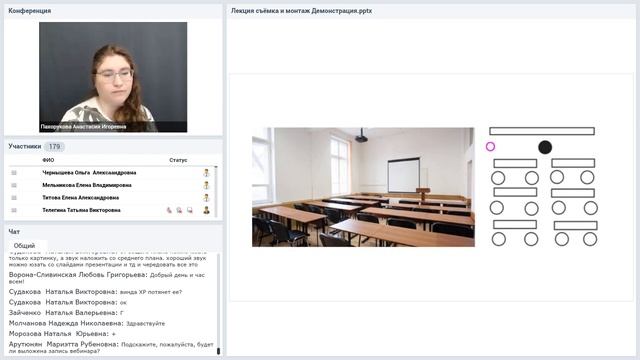This screenshot has width=640, height=360.
Task: Select participant Мельникова Елена Владимировна
Action: [x=87, y=185]
